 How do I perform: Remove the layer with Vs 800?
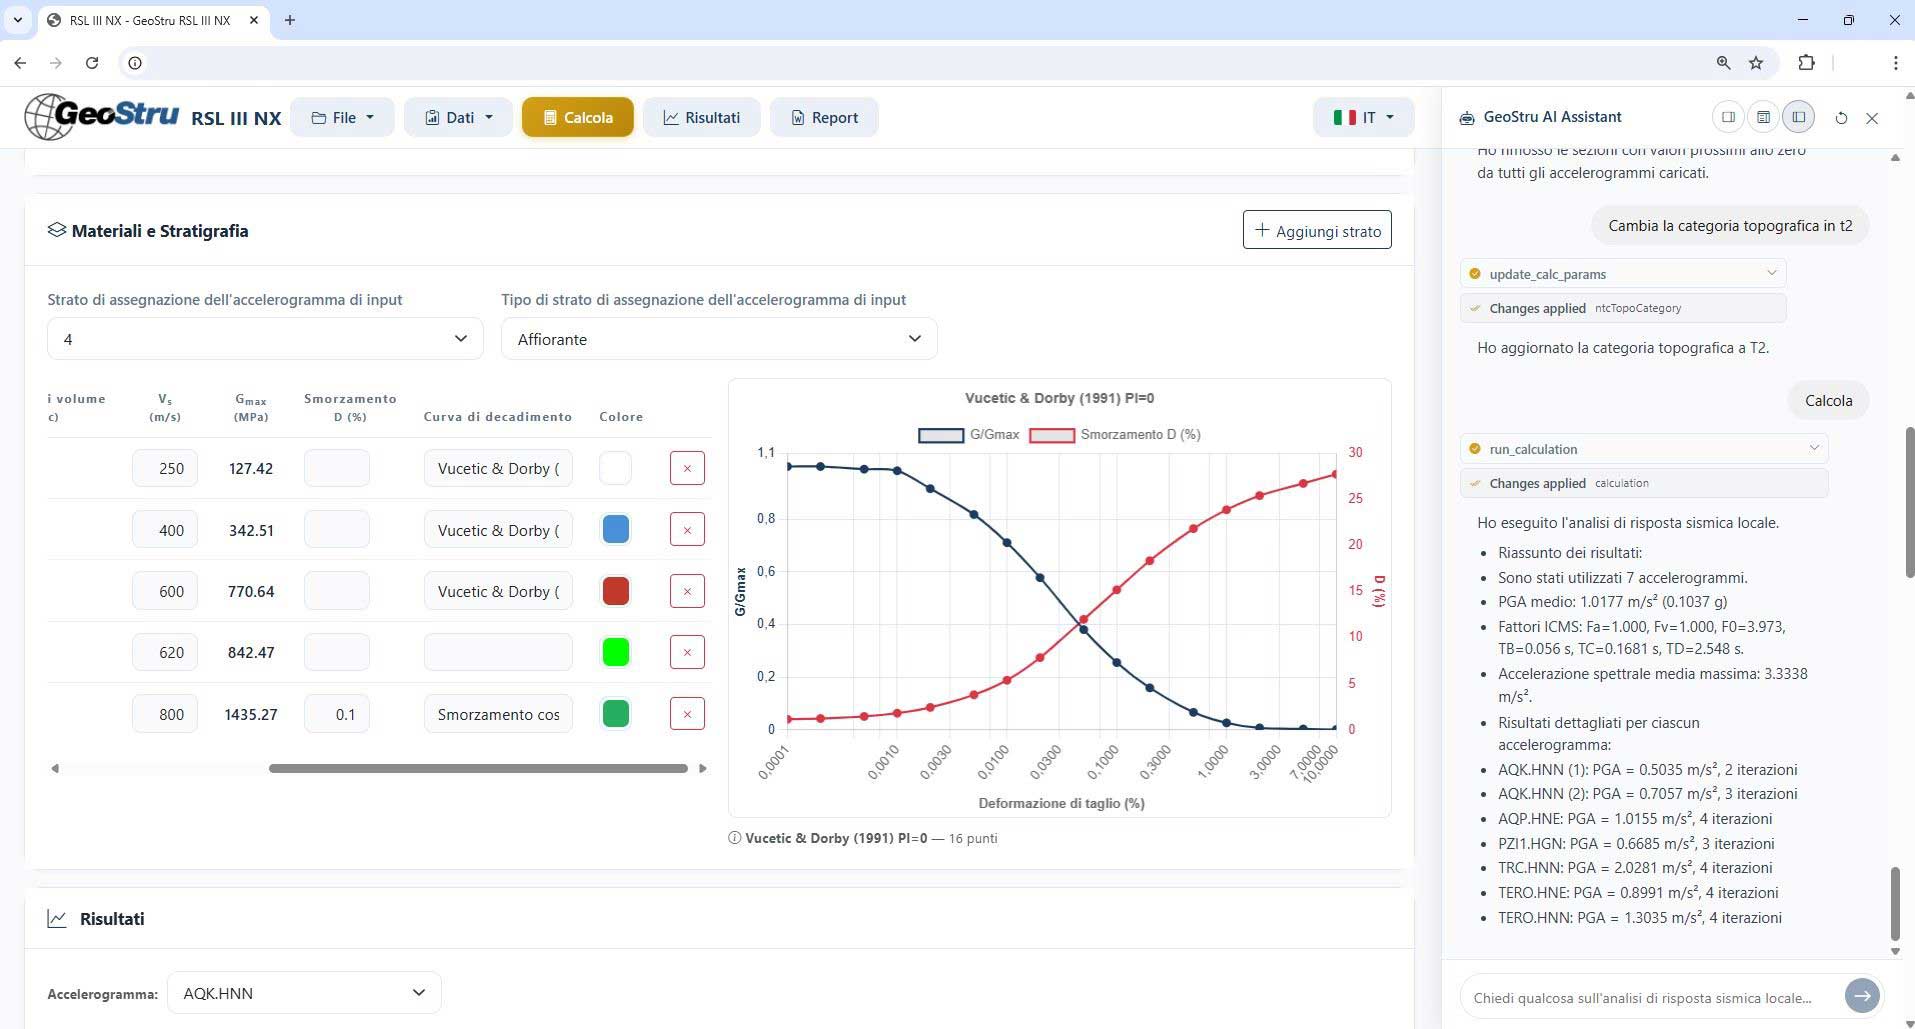pyautogui.click(x=687, y=714)
